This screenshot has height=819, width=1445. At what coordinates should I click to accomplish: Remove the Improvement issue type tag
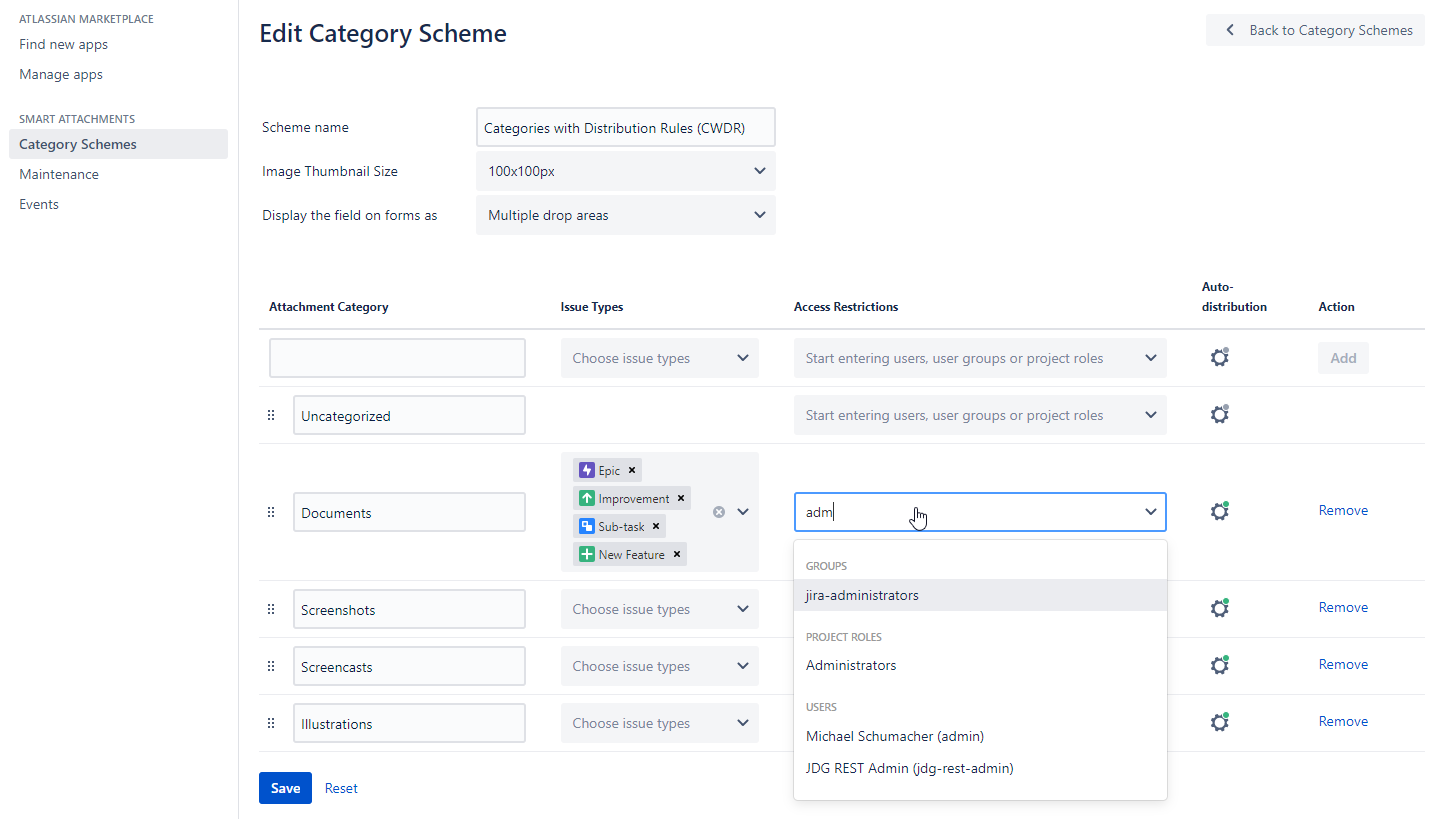[x=681, y=498]
